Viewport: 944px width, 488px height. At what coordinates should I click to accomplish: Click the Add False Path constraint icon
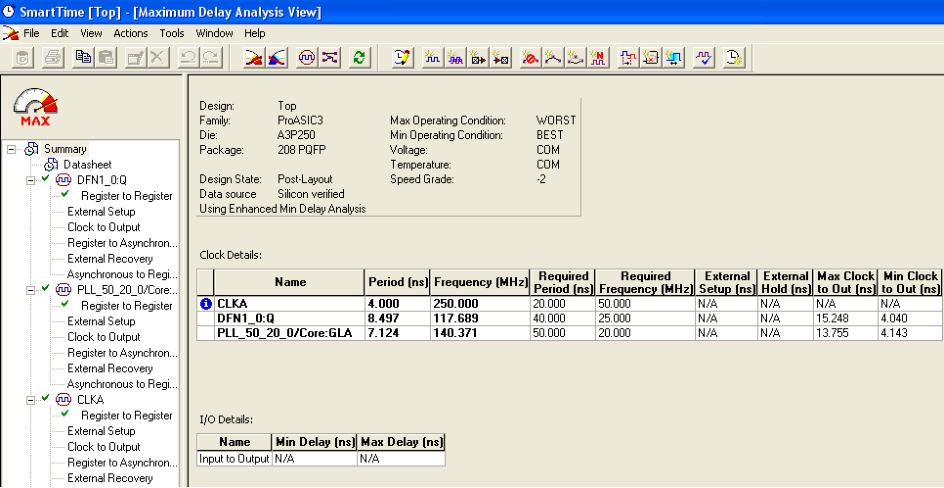(530, 58)
